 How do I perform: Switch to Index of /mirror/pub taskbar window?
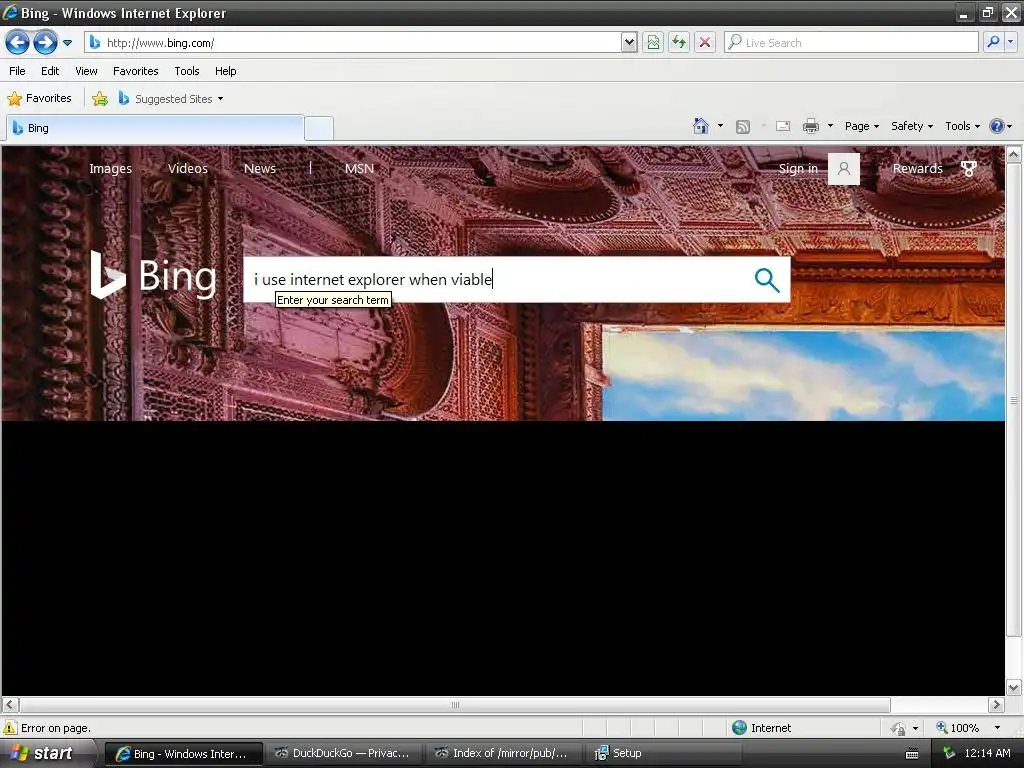(x=503, y=754)
